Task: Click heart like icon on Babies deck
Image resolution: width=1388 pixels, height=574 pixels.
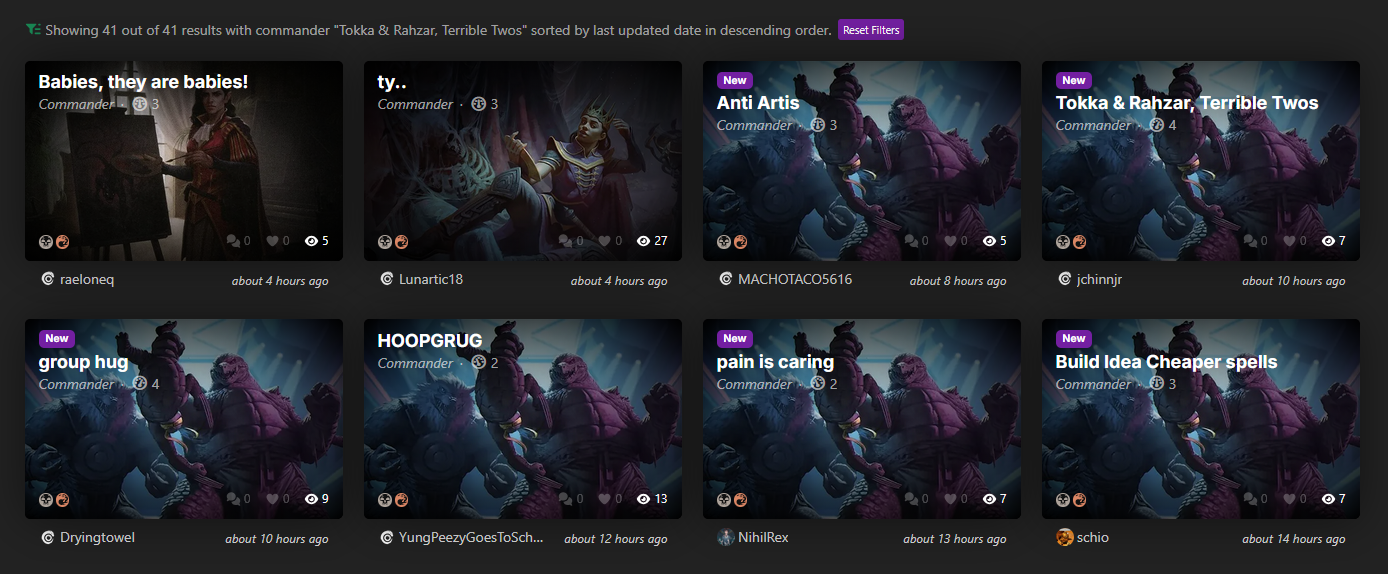Action: [272, 241]
